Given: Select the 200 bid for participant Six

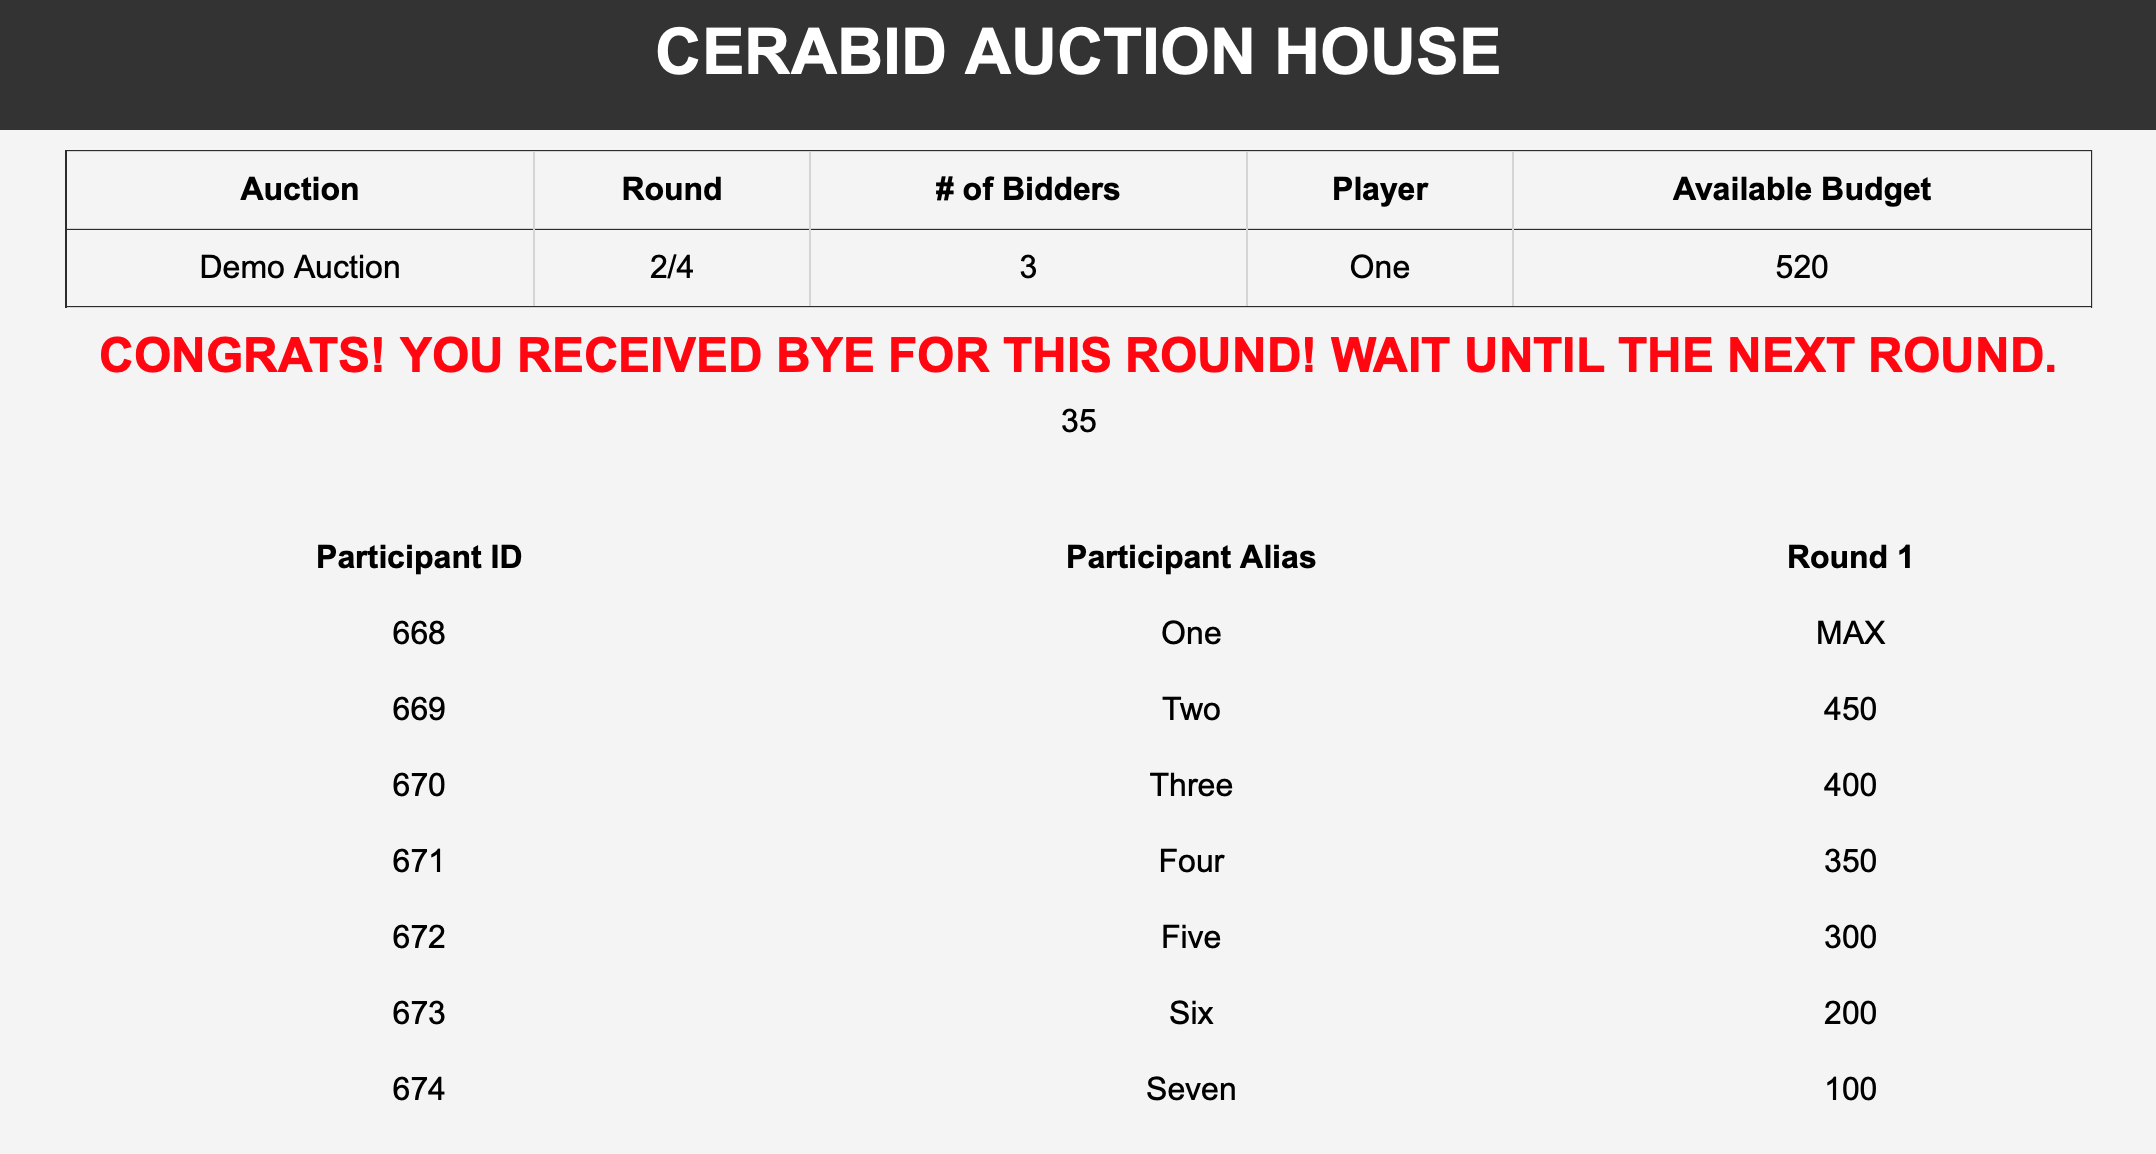Looking at the screenshot, I should pyautogui.click(x=1850, y=1013).
